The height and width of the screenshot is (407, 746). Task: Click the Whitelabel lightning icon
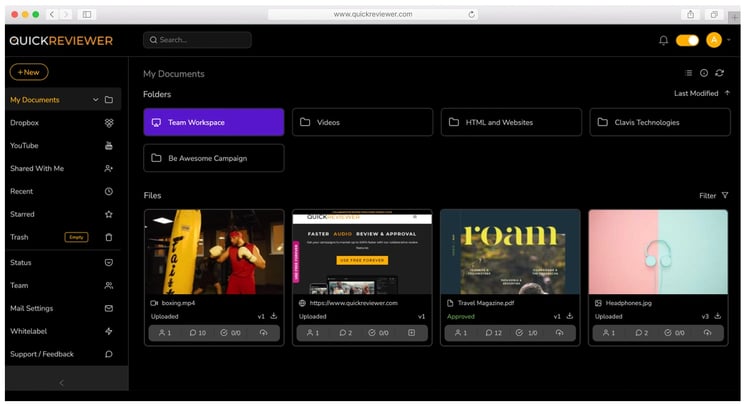[109, 331]
